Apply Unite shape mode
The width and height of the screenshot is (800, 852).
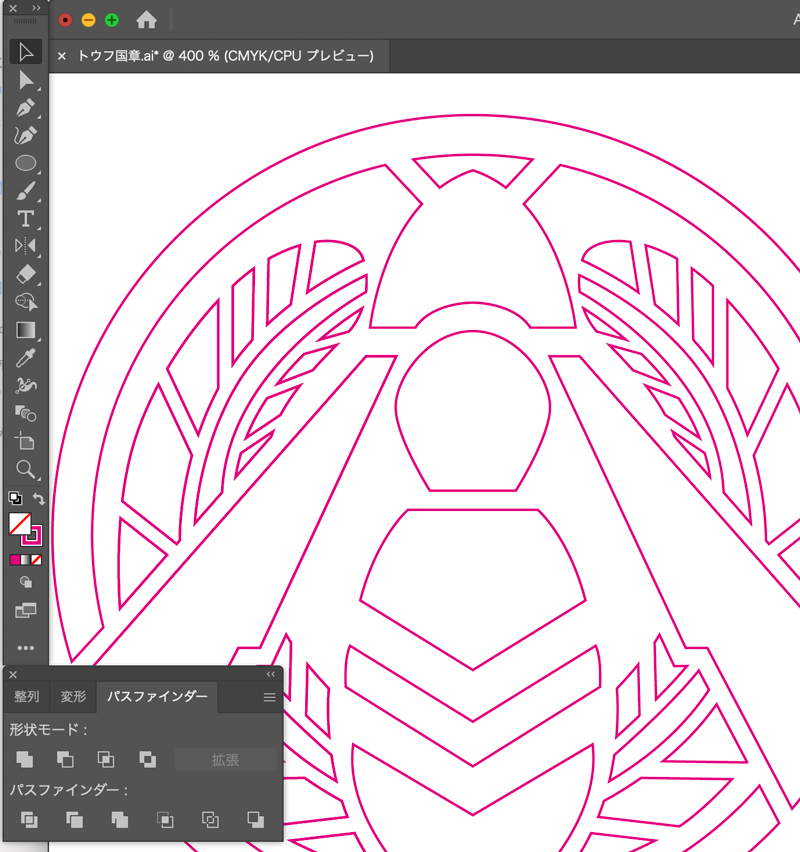click(x=24, y=759)
